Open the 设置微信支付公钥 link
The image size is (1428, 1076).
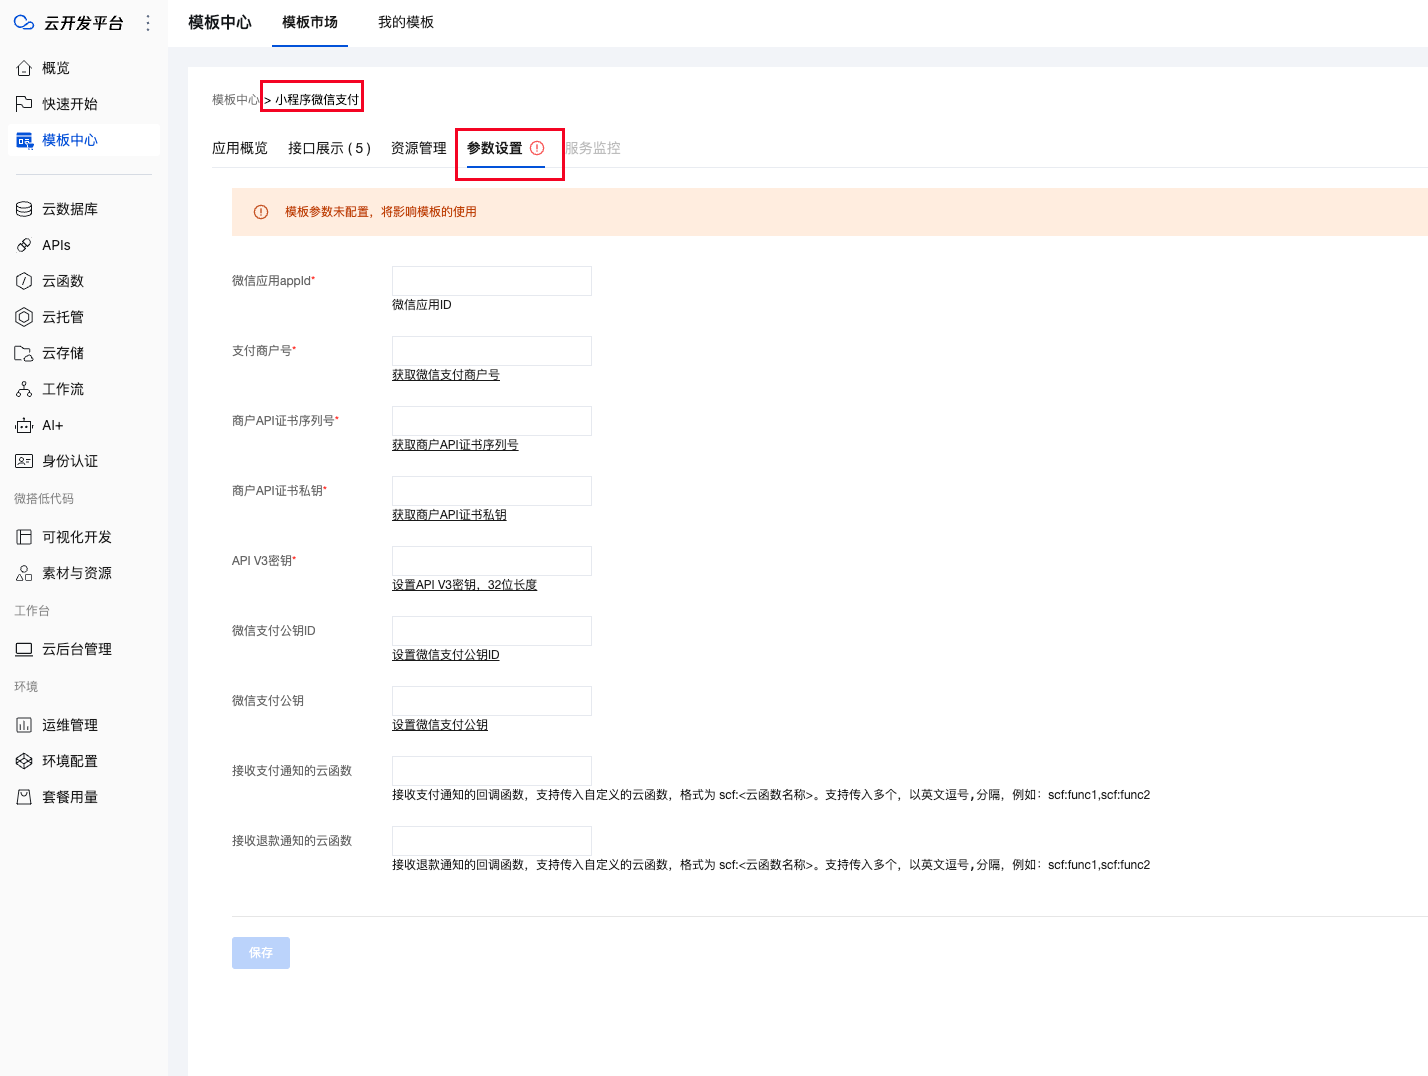point(440,725)
